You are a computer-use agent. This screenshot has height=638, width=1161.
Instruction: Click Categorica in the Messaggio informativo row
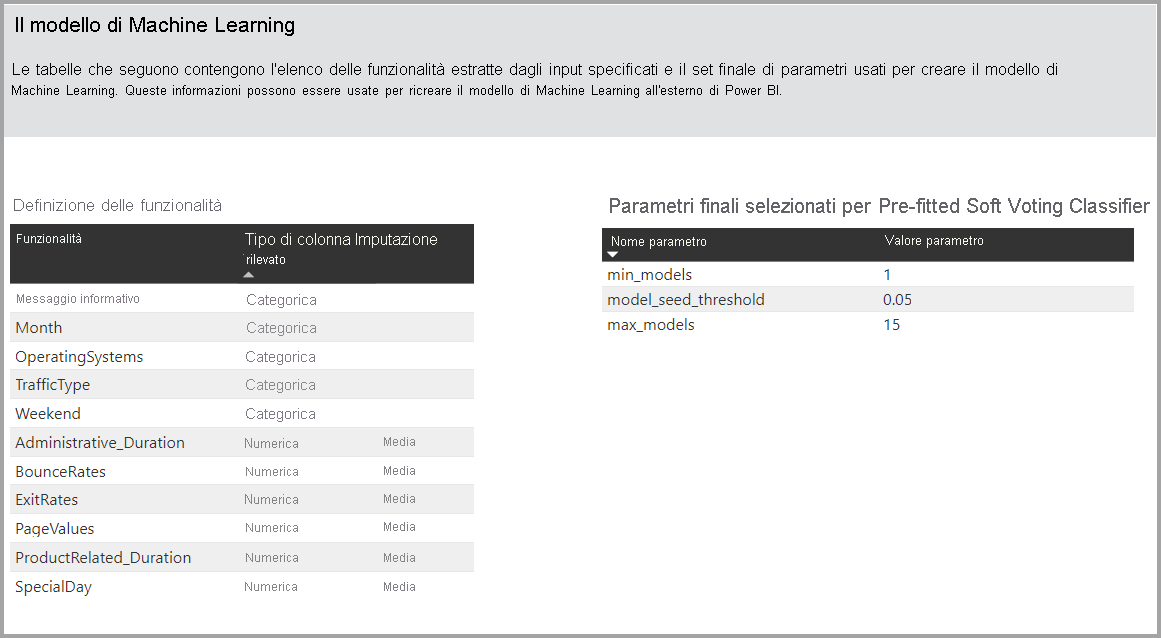pyautogui.click(x=281, y=300)
